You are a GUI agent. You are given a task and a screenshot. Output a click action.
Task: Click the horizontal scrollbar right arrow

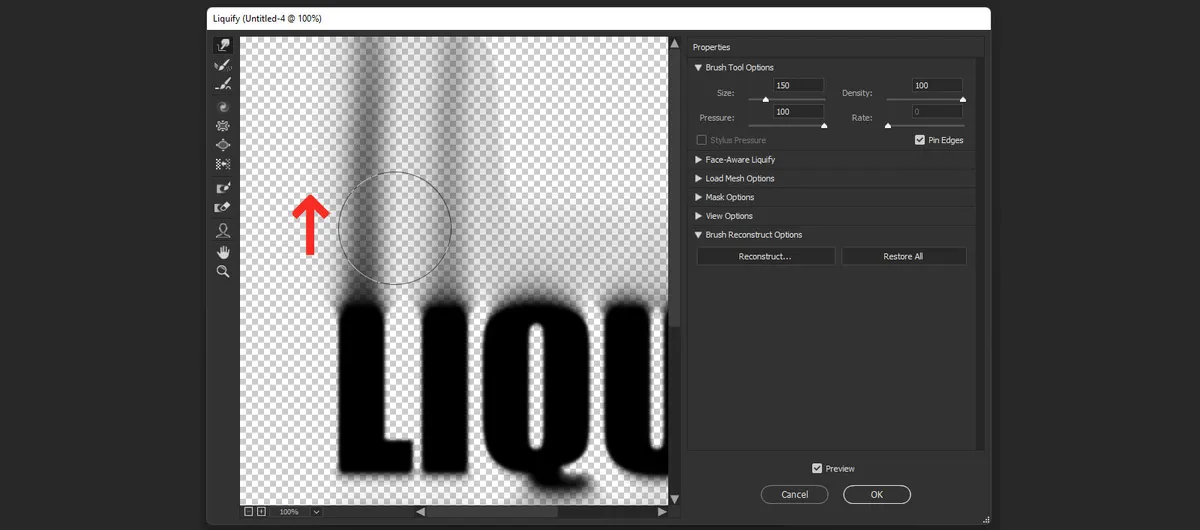(661, 512)
